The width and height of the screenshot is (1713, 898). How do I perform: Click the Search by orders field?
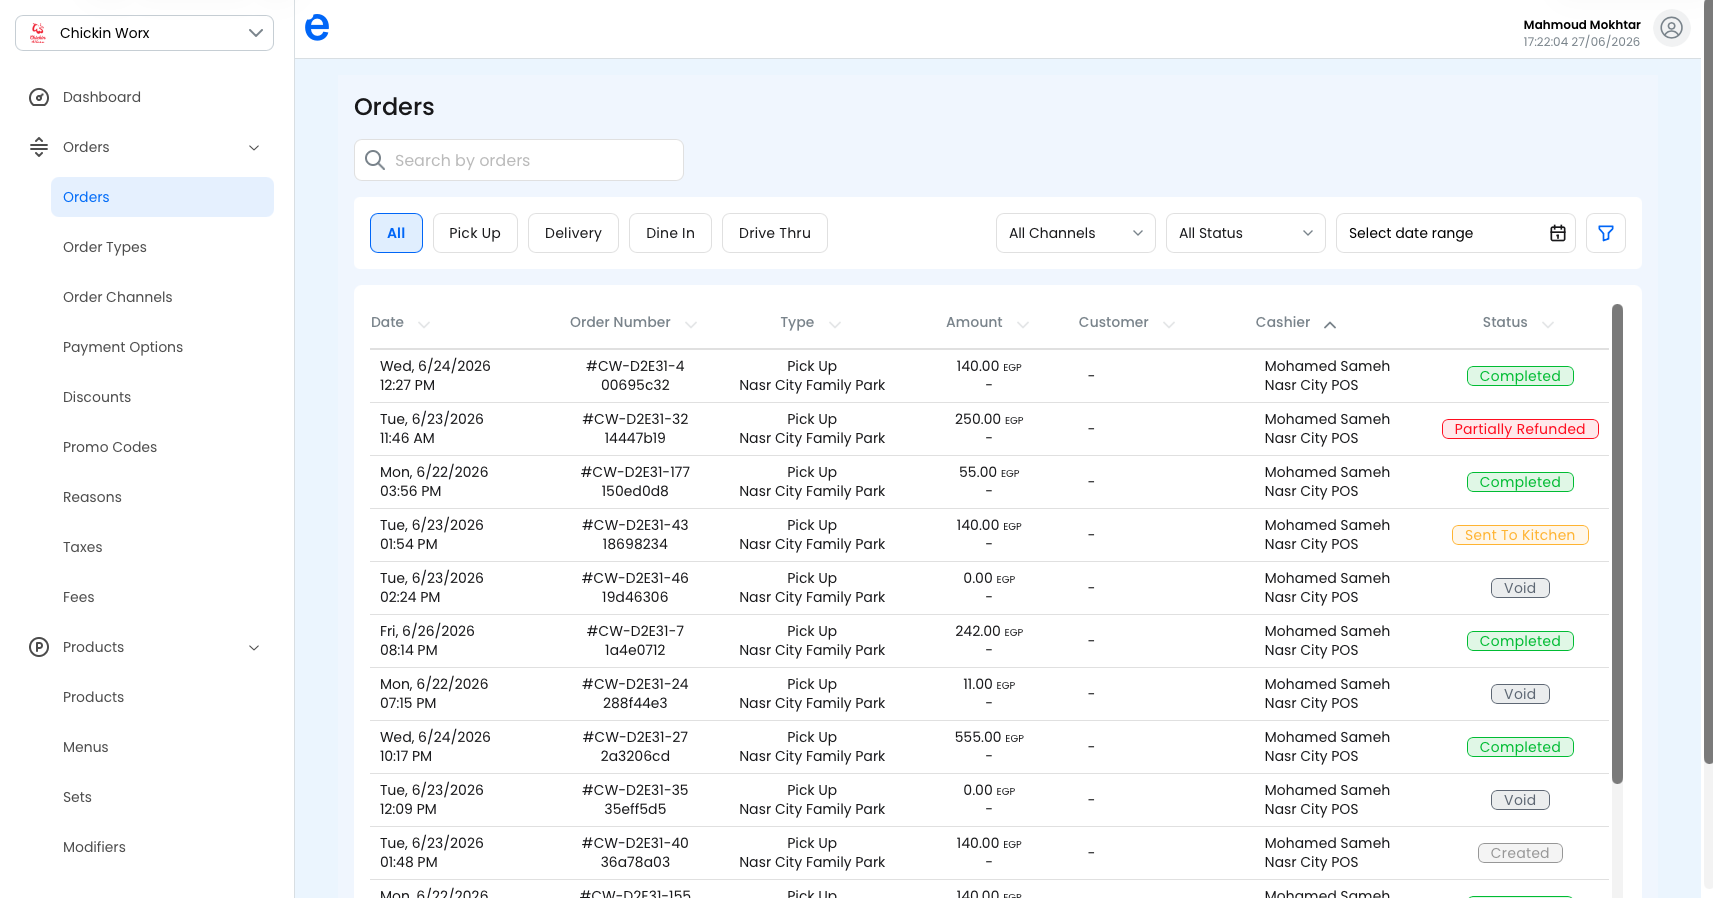[x=519, y=160]
